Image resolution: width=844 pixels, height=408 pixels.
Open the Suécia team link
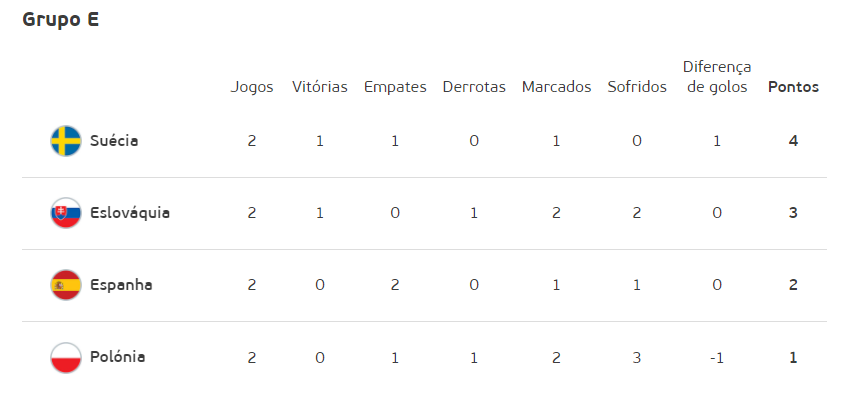(x=114, y=141)
